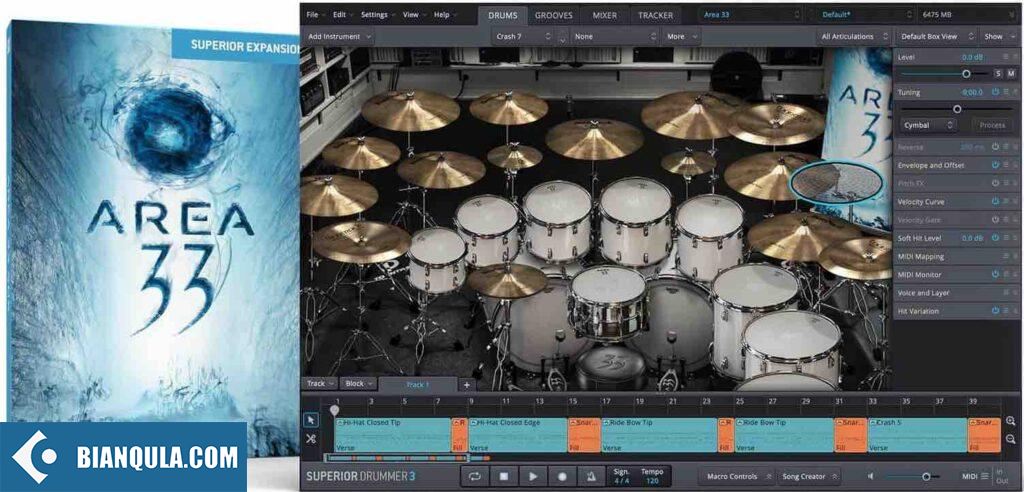This screenshot has height=492, width=1024.
Task: Open the Envelope and Offset menu icon
Action: [1006, 165]
